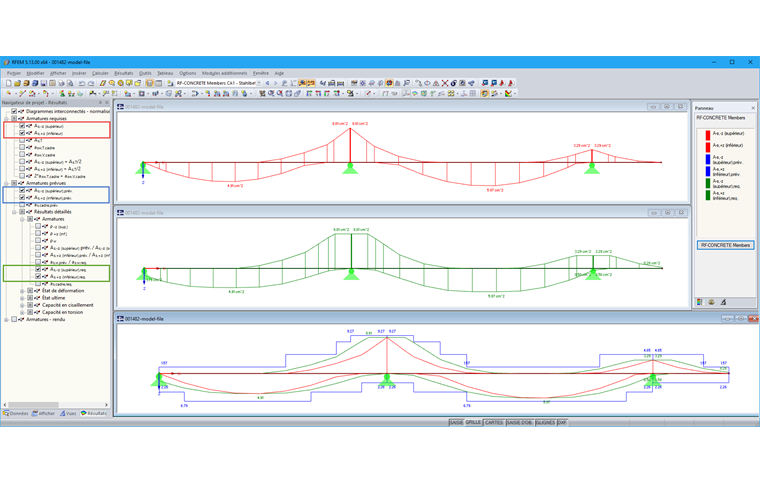Close the Panneau side panel
This screenshot has width=760, height=483.
[x=753, y=108]
